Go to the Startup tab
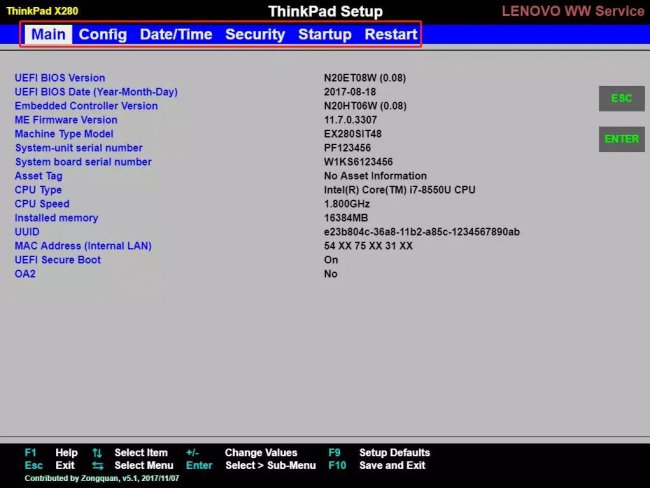 (325, 34)
